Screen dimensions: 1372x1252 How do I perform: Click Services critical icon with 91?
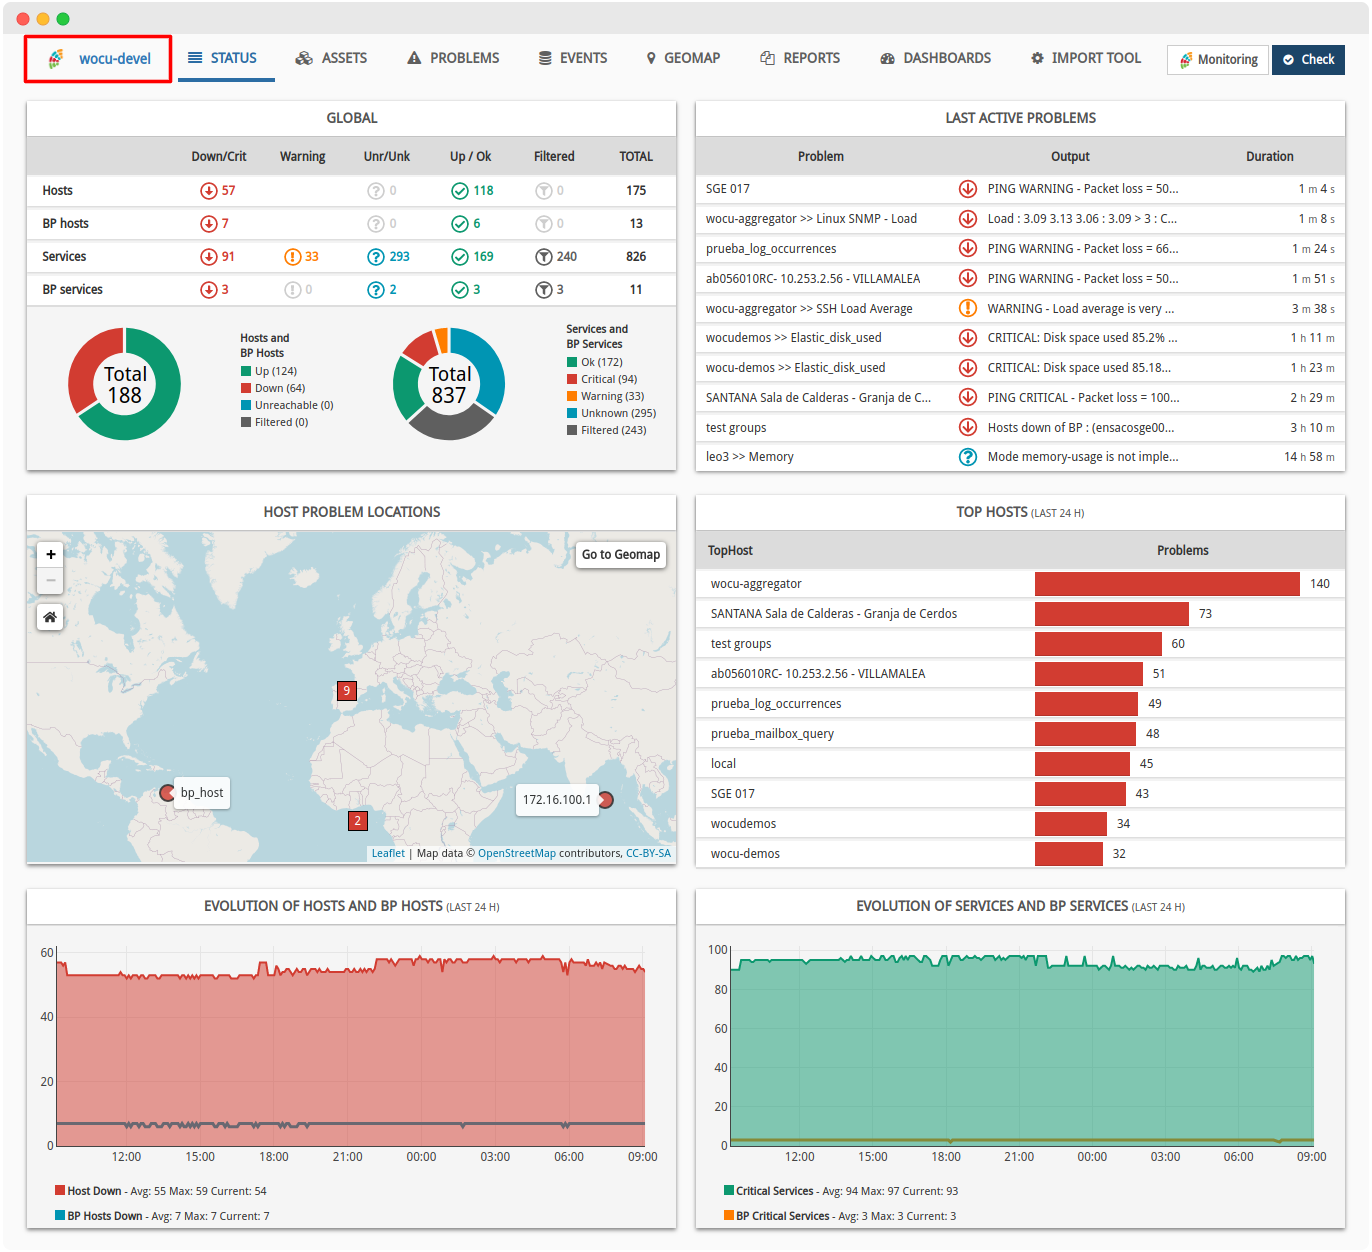coord(209,256)
